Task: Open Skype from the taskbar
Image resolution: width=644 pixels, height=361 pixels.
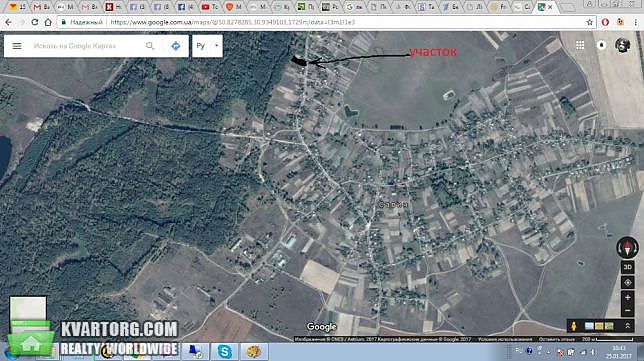Action: [x=225, y=352]
